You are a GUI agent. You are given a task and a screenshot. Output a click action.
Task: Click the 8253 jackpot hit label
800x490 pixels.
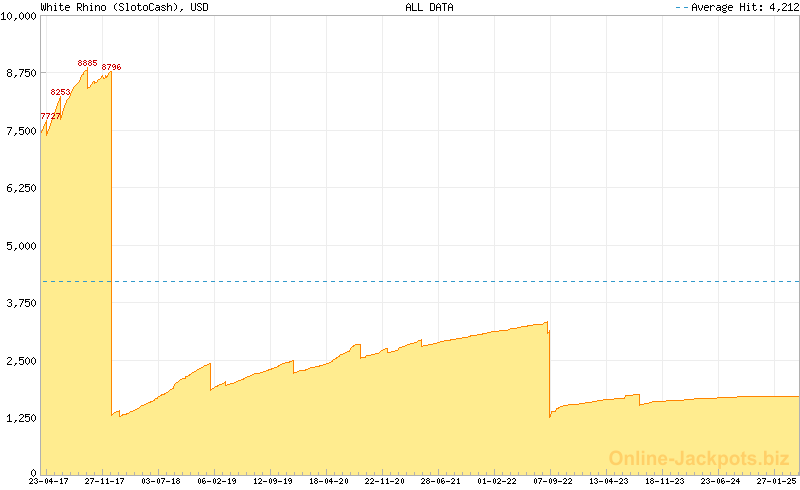[60, 92]
